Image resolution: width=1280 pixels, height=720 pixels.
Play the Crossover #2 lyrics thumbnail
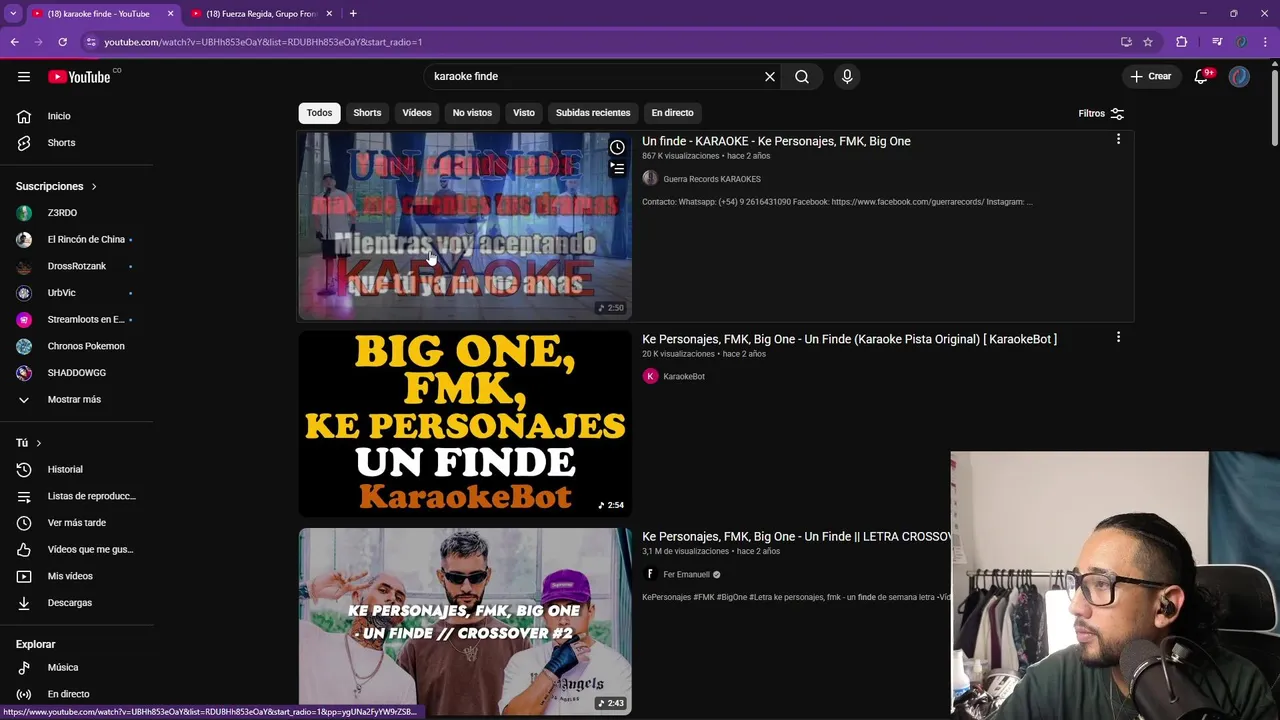point(465,621)
